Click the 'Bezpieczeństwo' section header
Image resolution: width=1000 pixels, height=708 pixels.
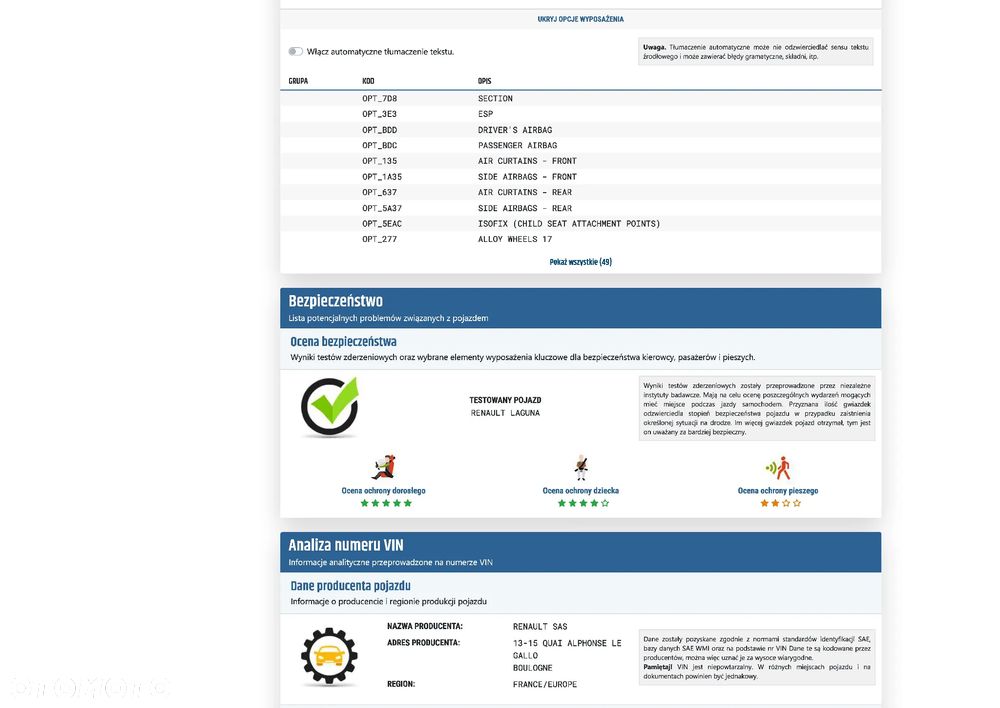[x=335, y=301]
